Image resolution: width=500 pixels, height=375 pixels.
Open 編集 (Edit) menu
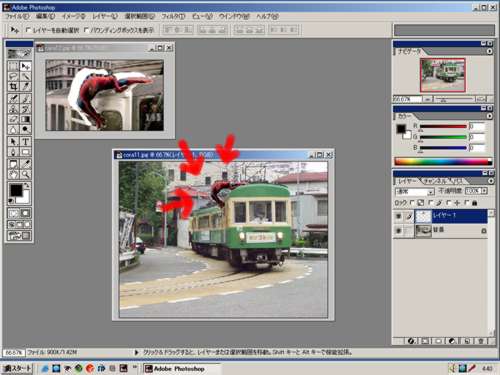coord(45,16)
